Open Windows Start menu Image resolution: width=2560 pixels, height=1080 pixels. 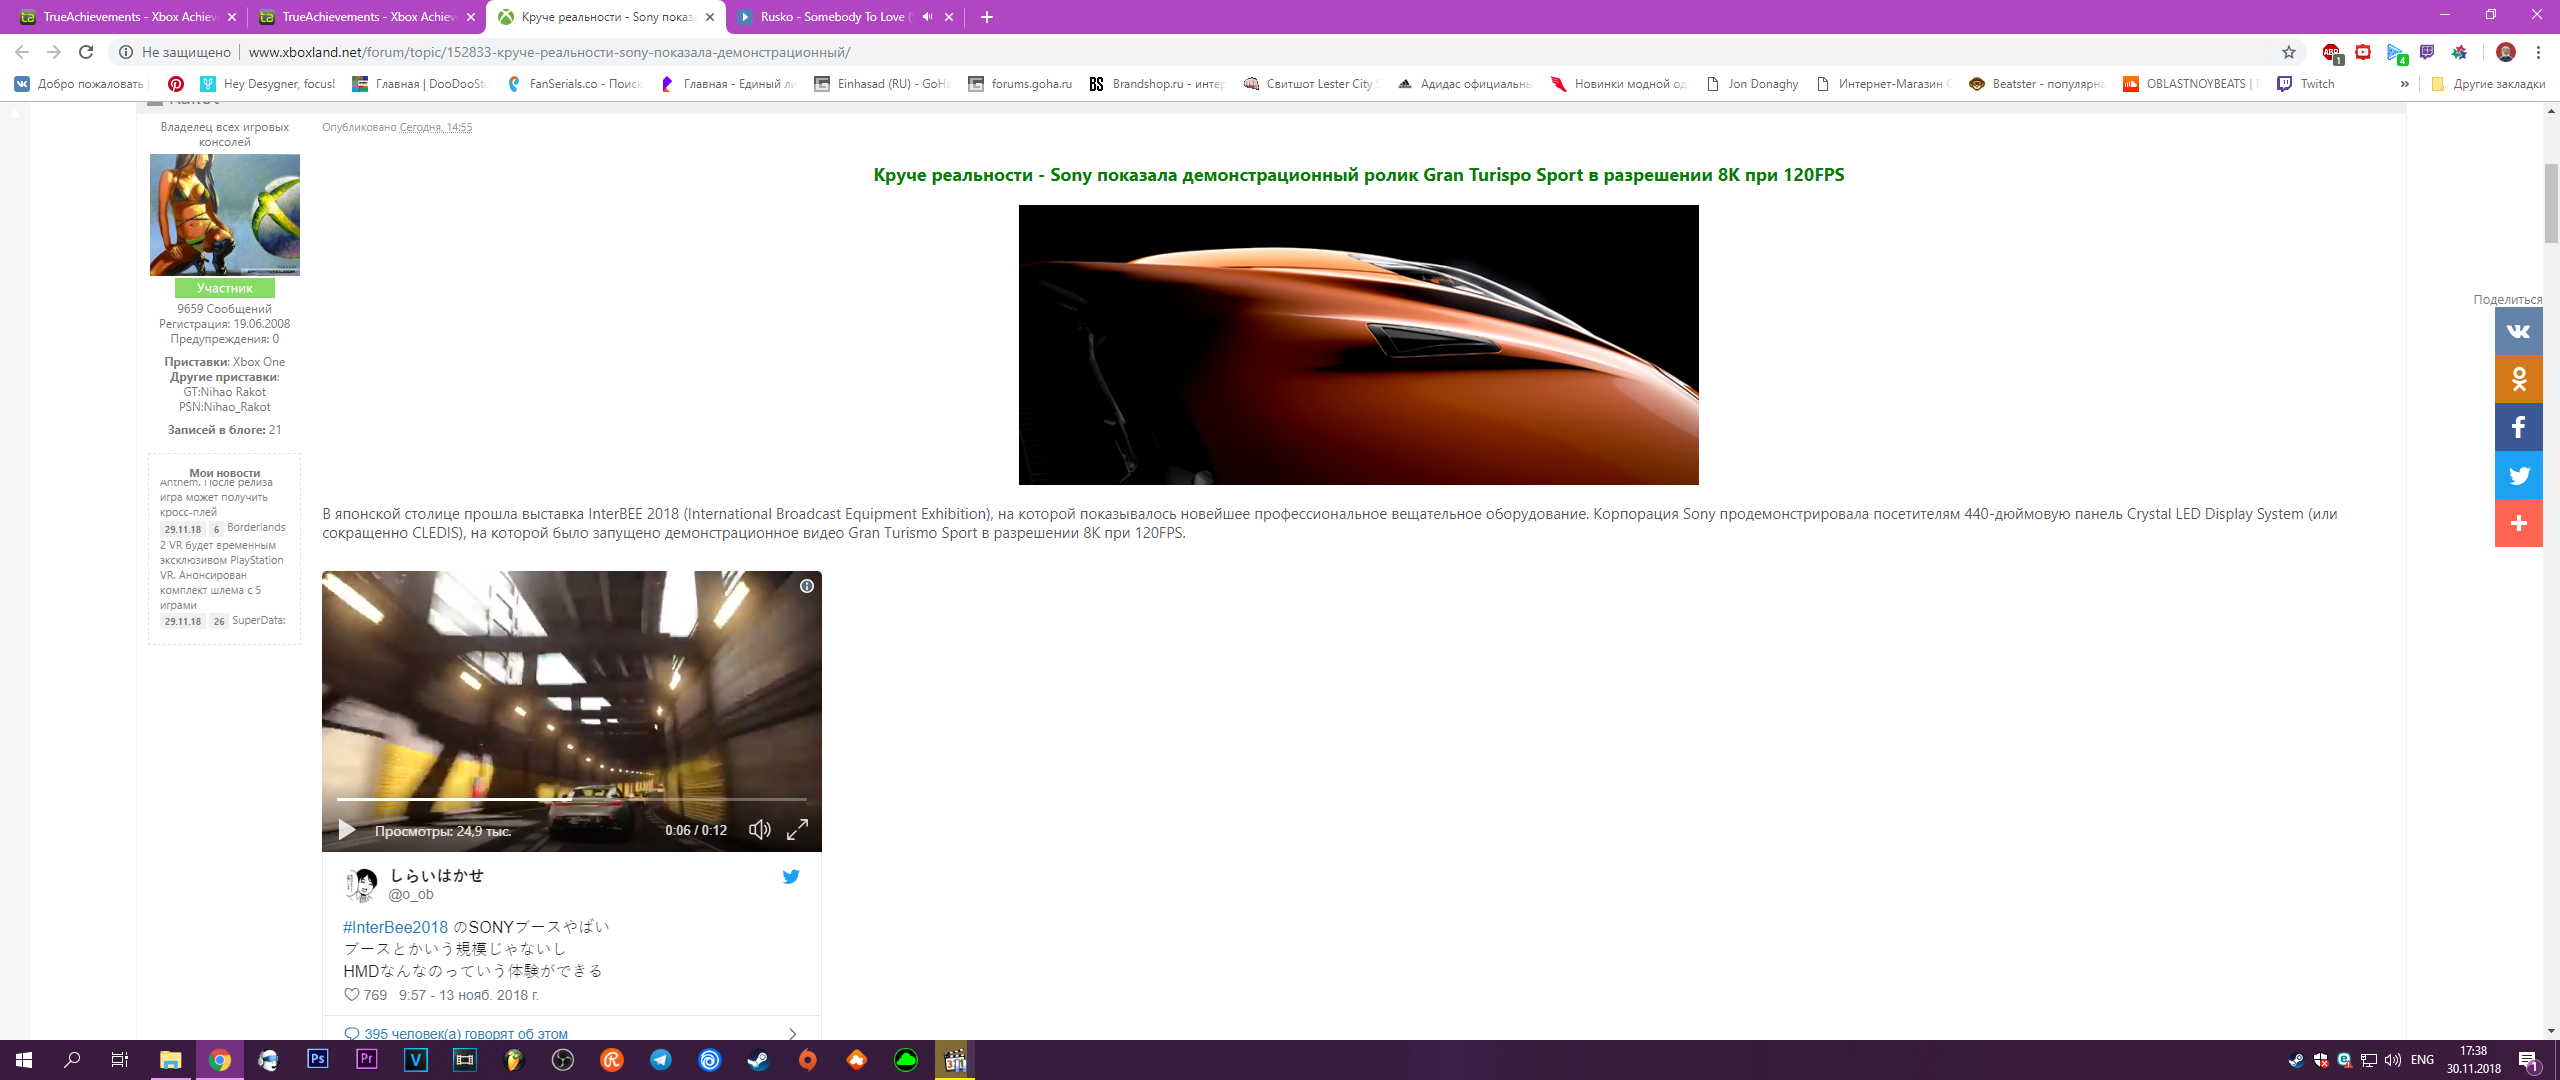pyautogui.click(x=24, y=1060)
